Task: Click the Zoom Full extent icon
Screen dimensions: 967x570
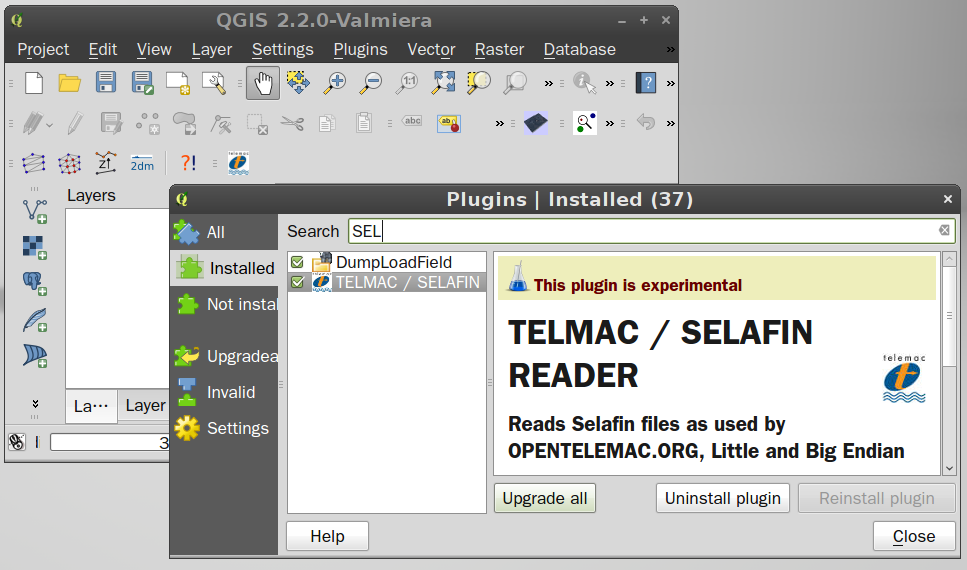Action: pyautogui.click(x=443, y=83)
